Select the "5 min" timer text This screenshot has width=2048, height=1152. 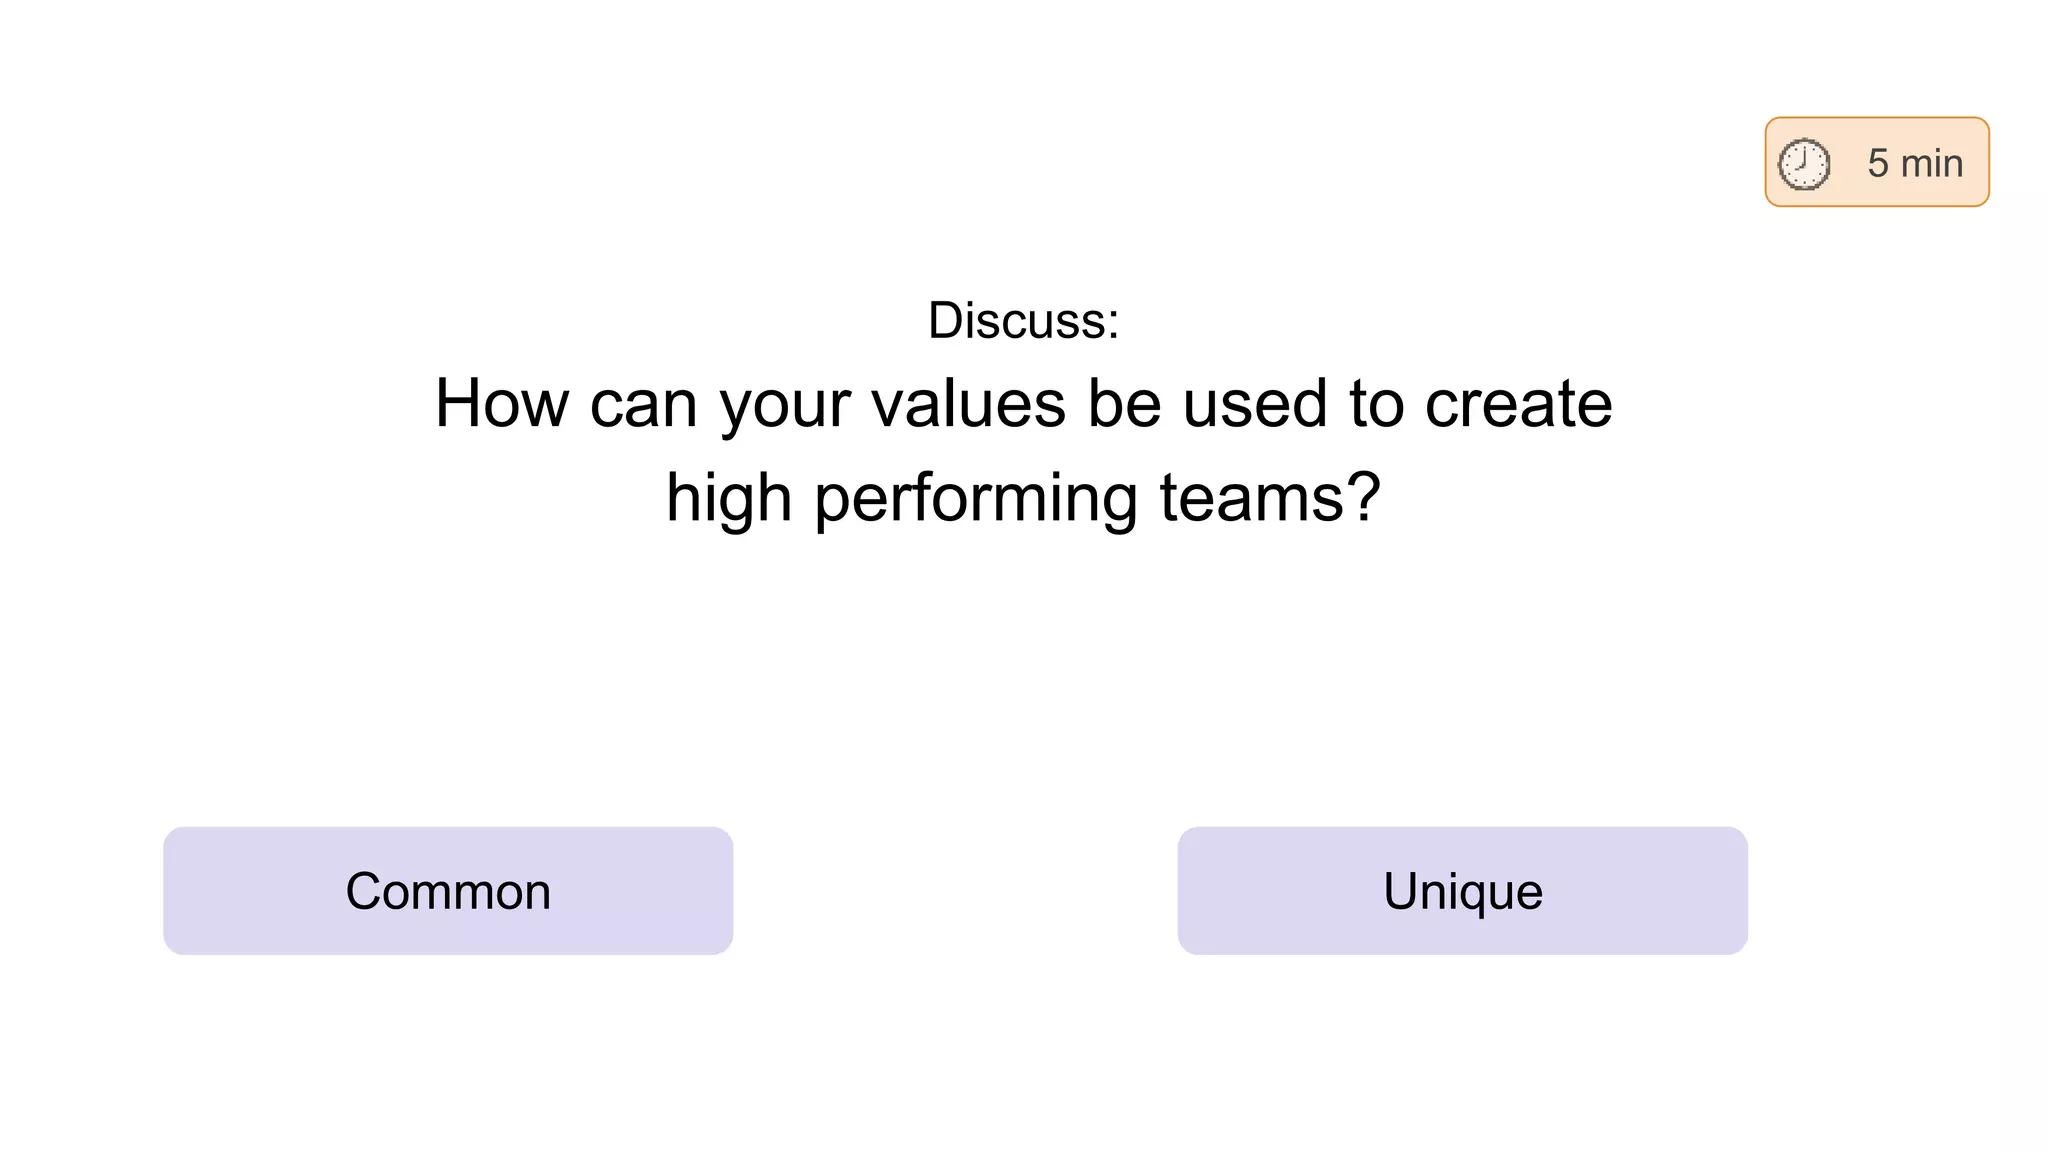[1914, 163]
